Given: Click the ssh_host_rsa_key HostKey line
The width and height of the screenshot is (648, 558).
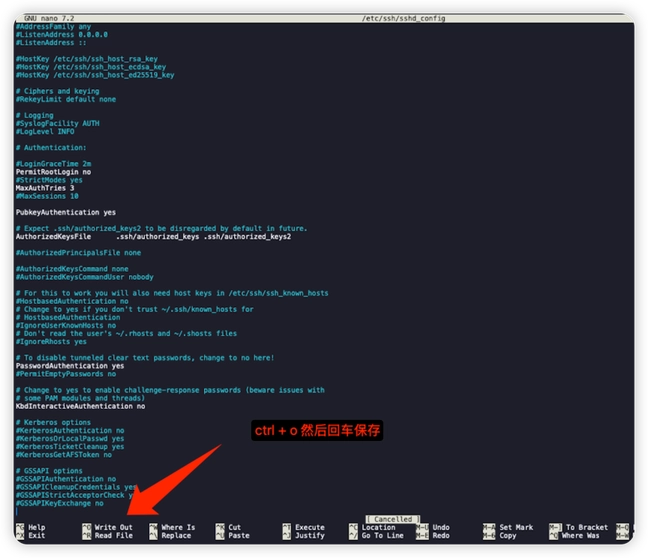Looking at the screenshot, I should tap(87, 59).
